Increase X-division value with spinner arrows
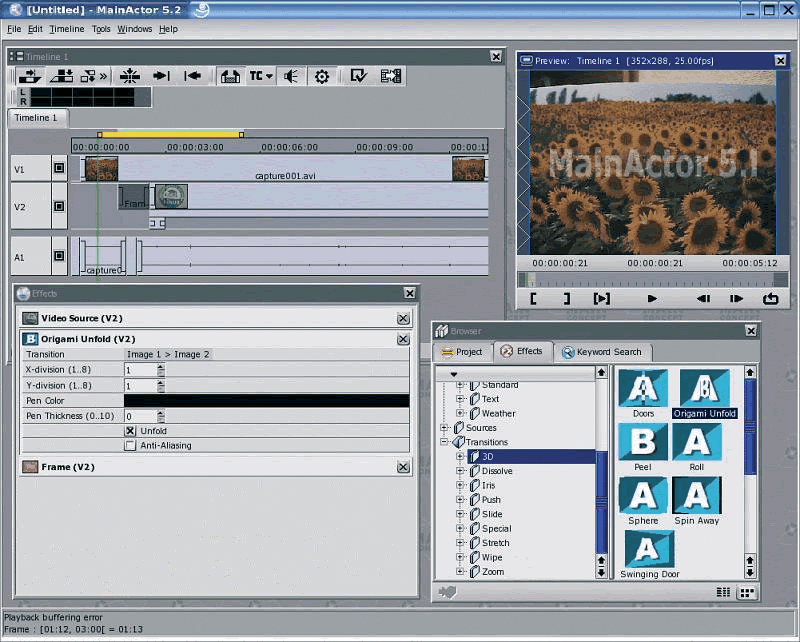The image size is (800, 642). click(x=161, y=366)
